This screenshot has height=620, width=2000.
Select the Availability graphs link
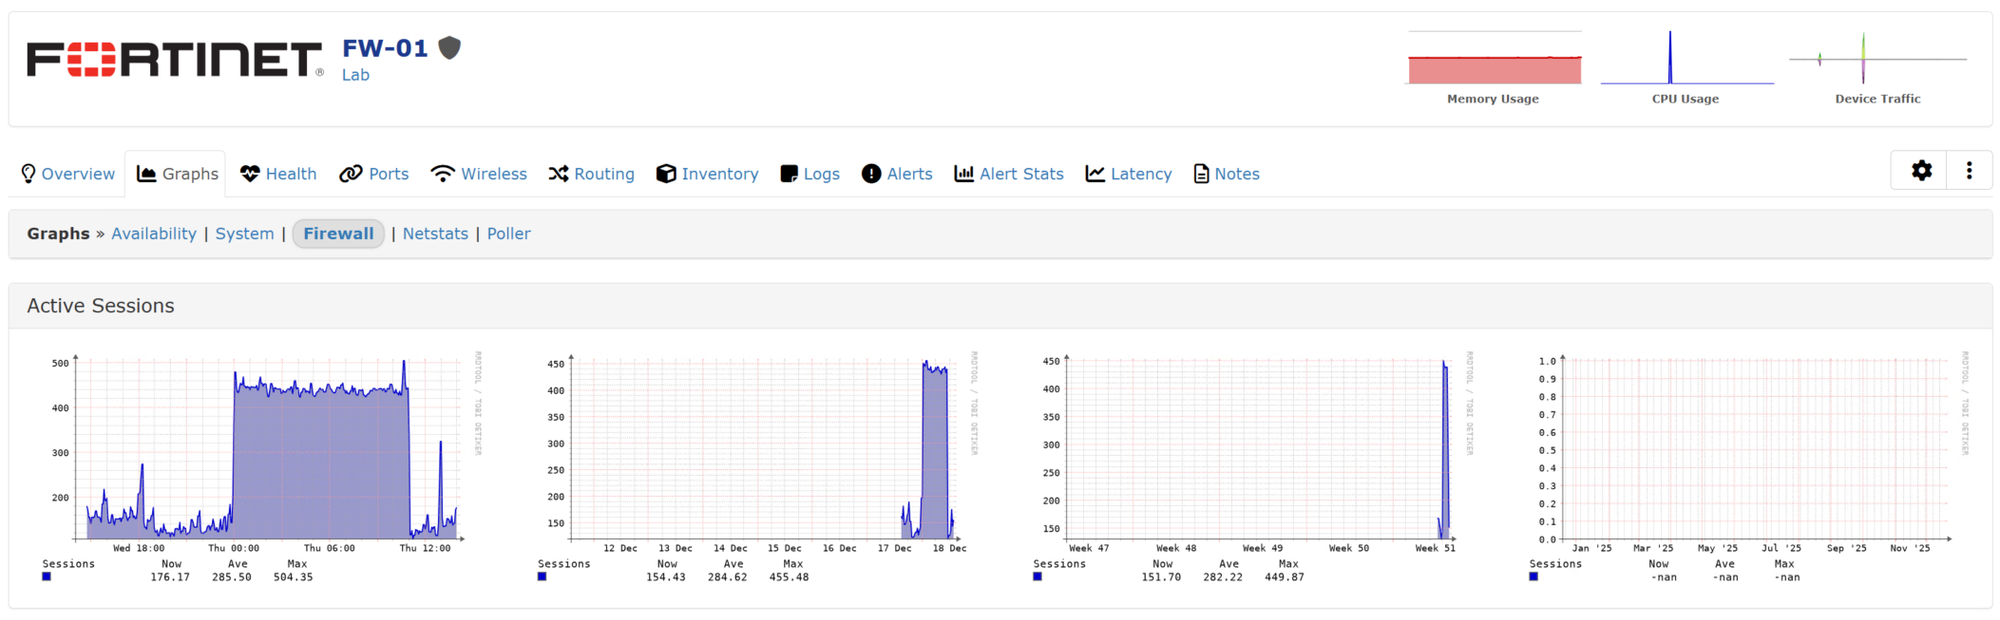tap(154, 234)
